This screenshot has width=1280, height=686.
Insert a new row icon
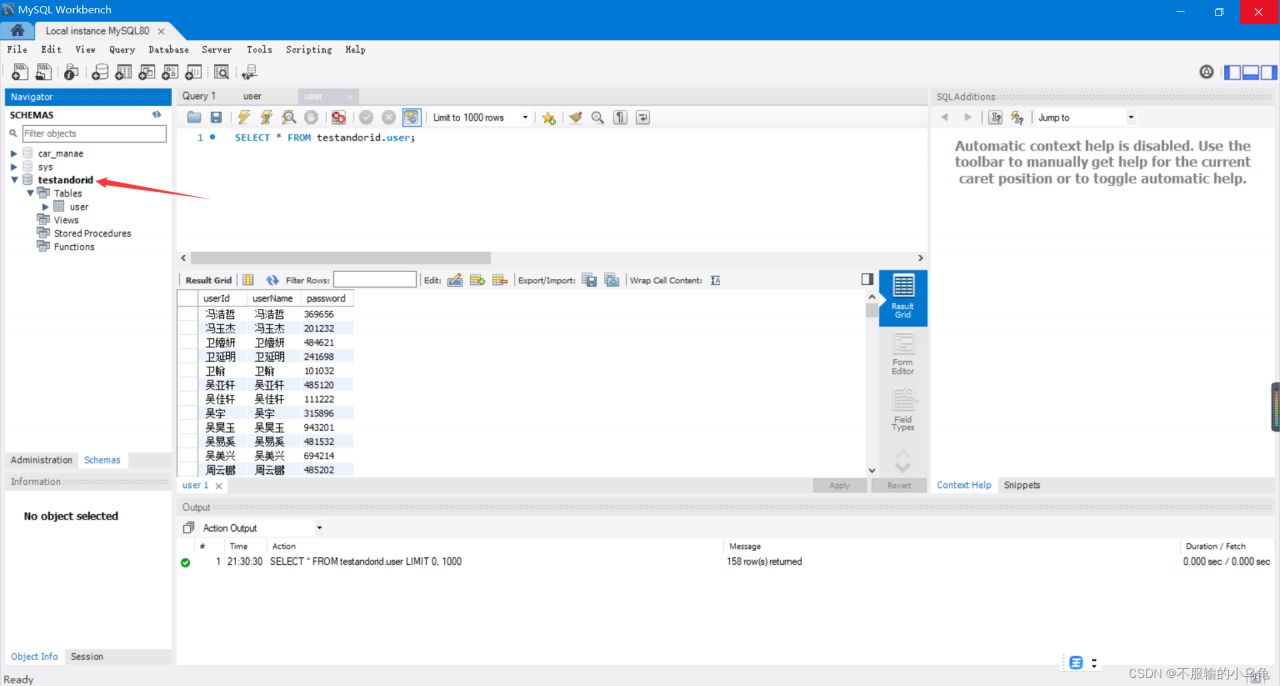tap(478, 281)
